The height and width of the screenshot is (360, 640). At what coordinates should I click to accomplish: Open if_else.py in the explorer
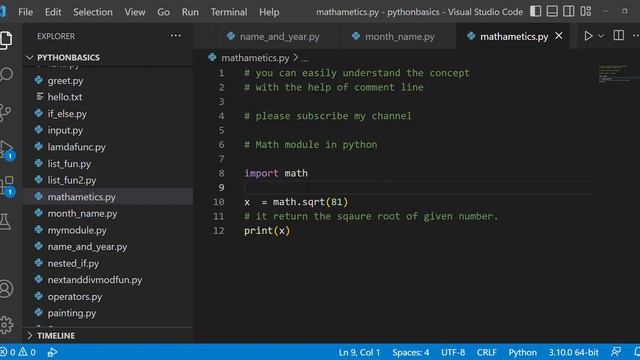coord(67,114)
